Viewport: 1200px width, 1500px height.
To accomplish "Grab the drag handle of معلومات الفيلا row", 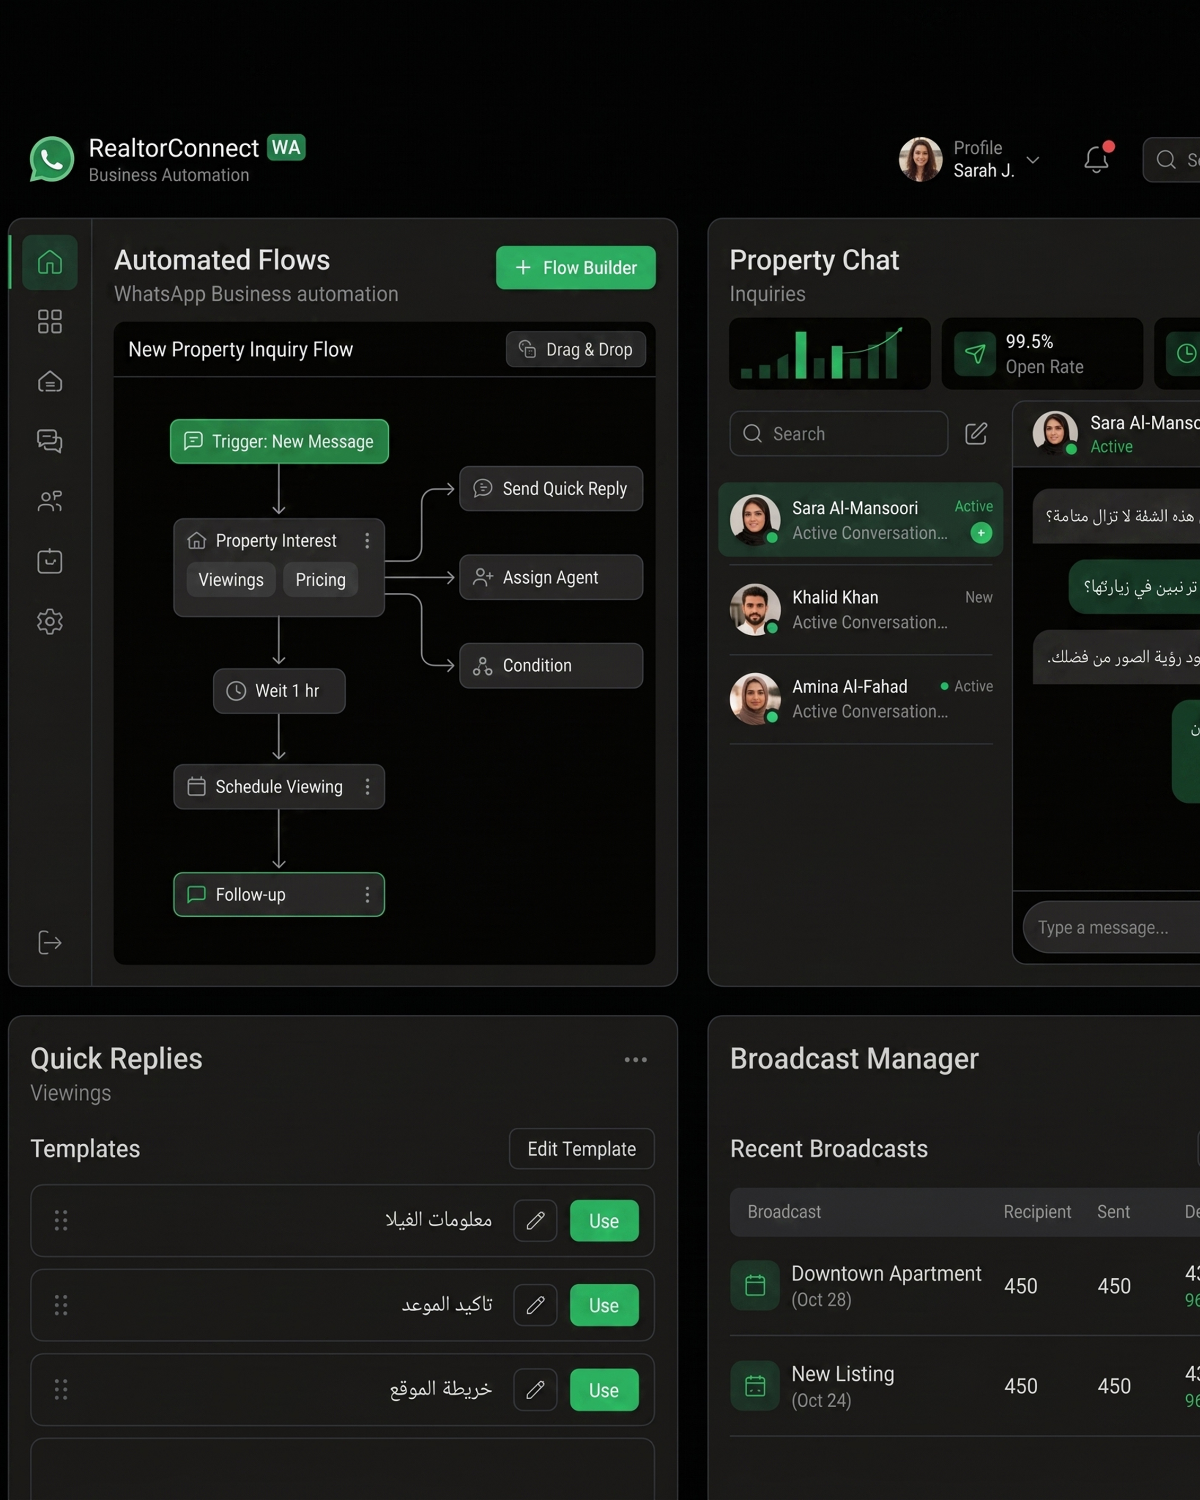I will (61, 1220).
